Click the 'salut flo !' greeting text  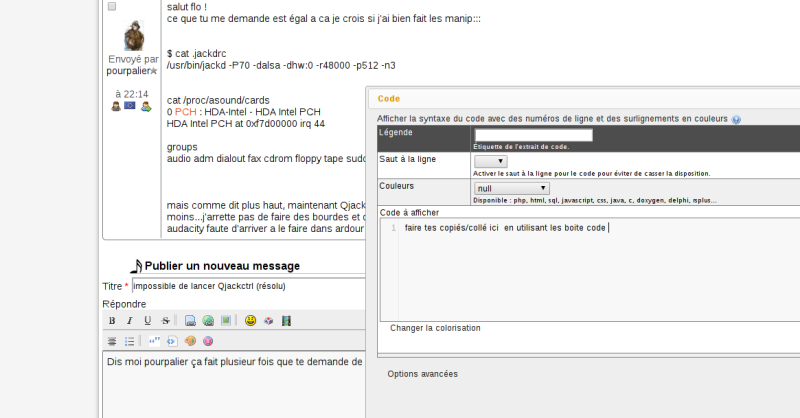(x=187, y=7)
